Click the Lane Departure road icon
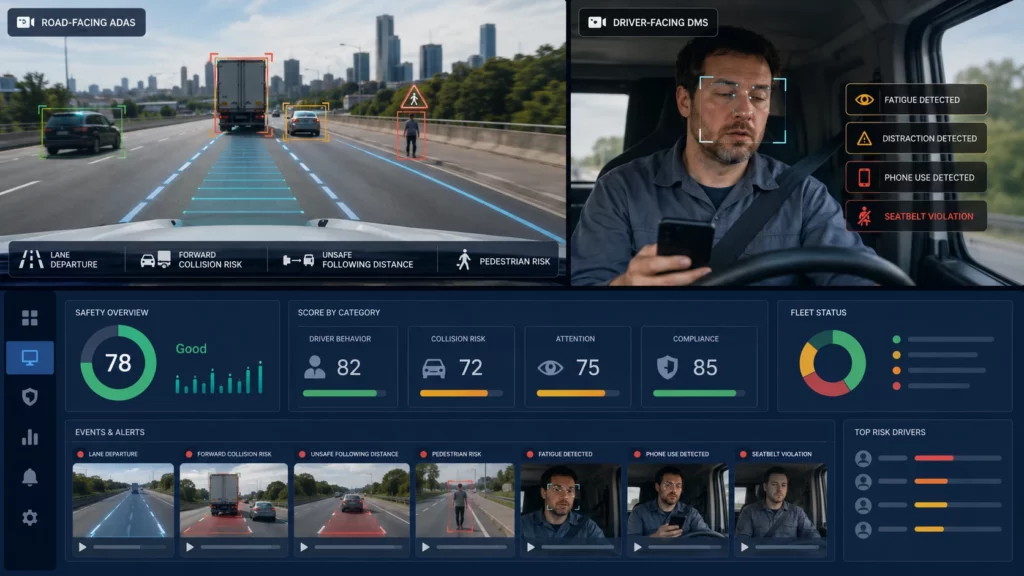Viewport: 1024px width, 576px height. click(31, 259)
